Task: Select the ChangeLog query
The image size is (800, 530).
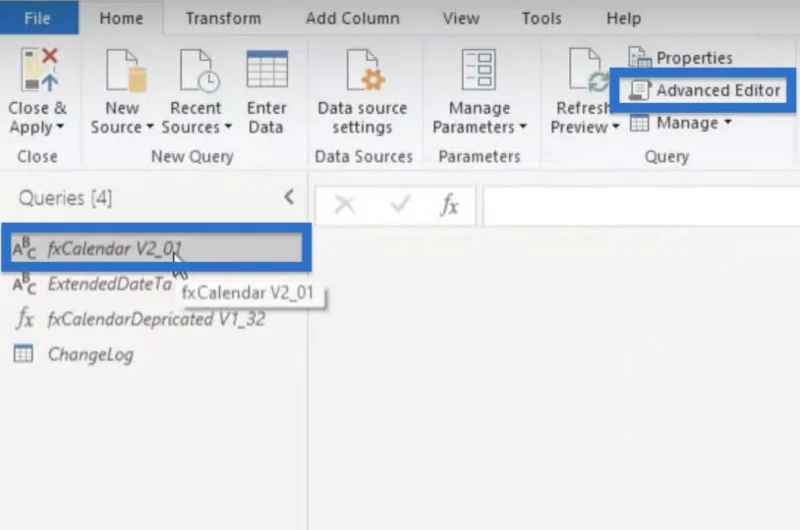Action: 90,354
